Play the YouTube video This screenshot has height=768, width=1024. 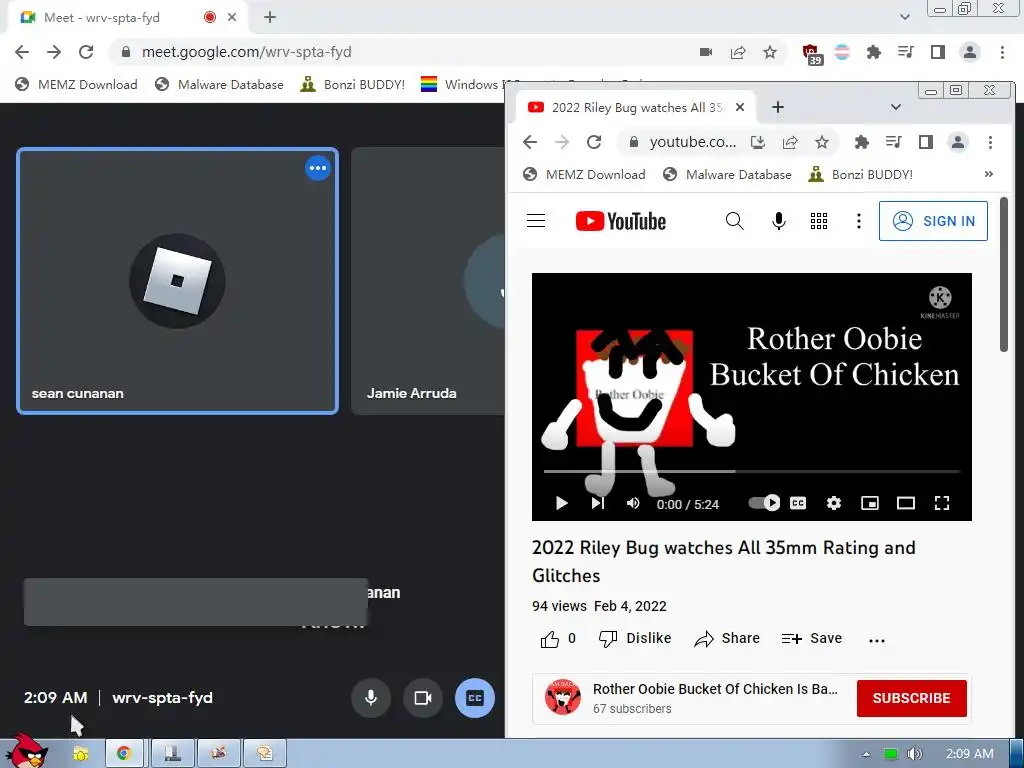pyautogui.click(x=561, y=503)
